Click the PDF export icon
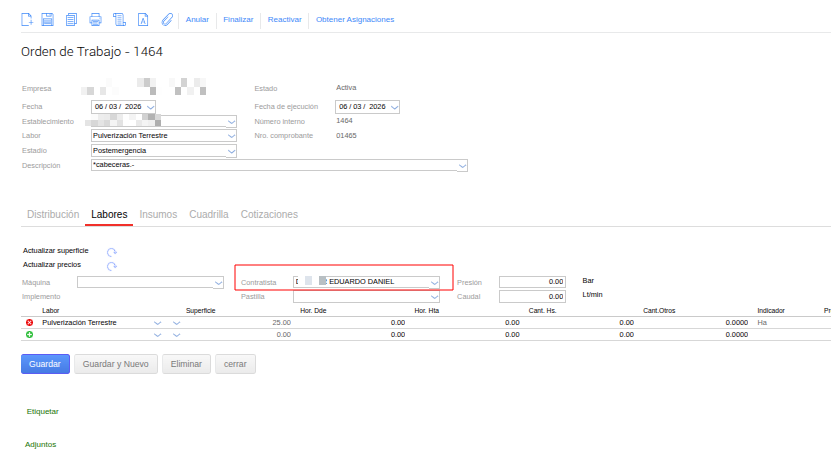 tap(143, 19)
